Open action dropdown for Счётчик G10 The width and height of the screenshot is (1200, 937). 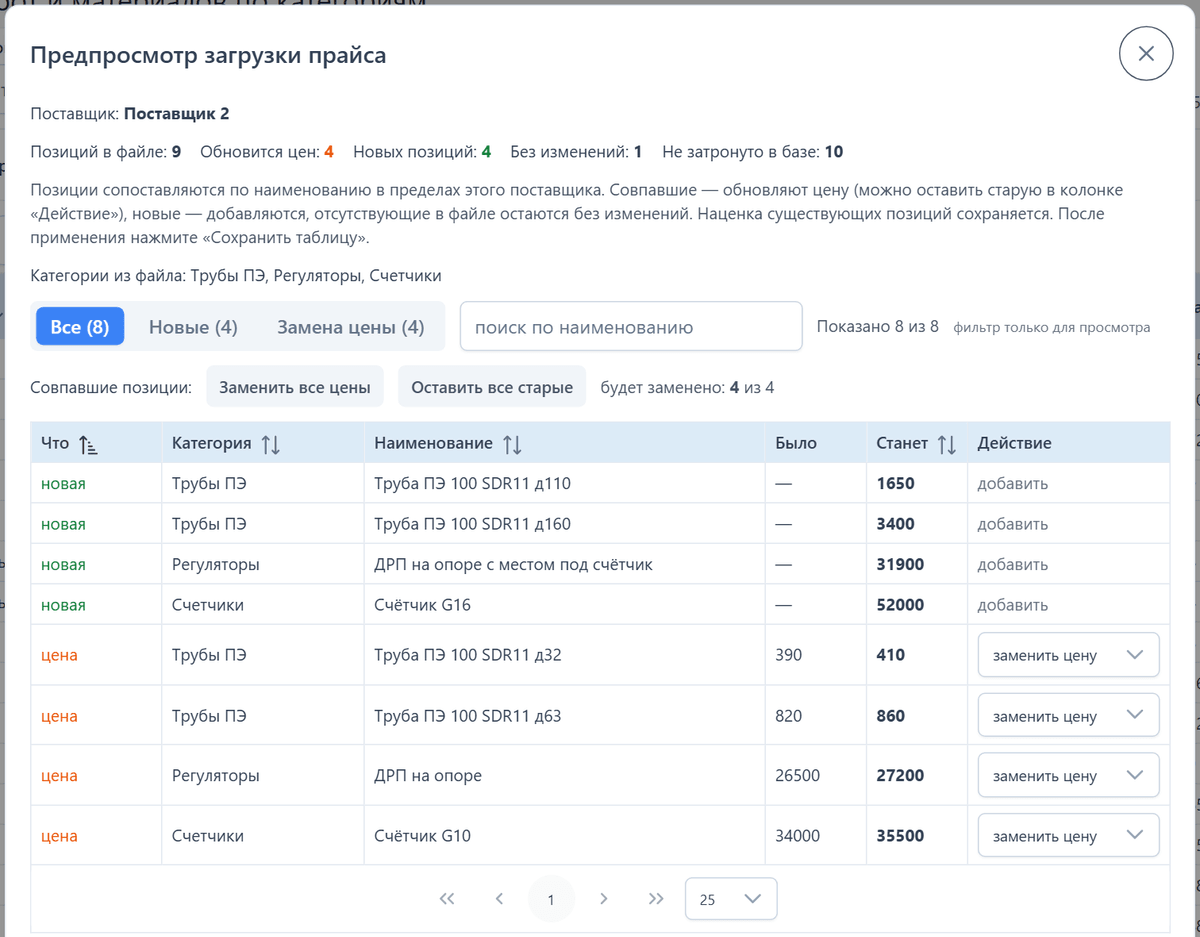pos(1068,836)
